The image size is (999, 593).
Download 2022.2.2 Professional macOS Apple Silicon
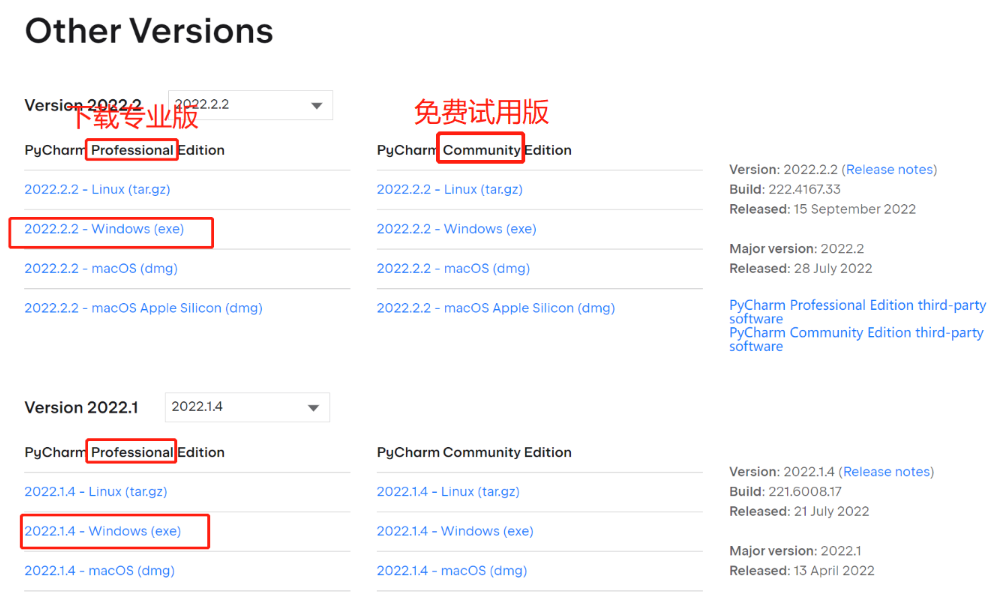coord(143,308)
